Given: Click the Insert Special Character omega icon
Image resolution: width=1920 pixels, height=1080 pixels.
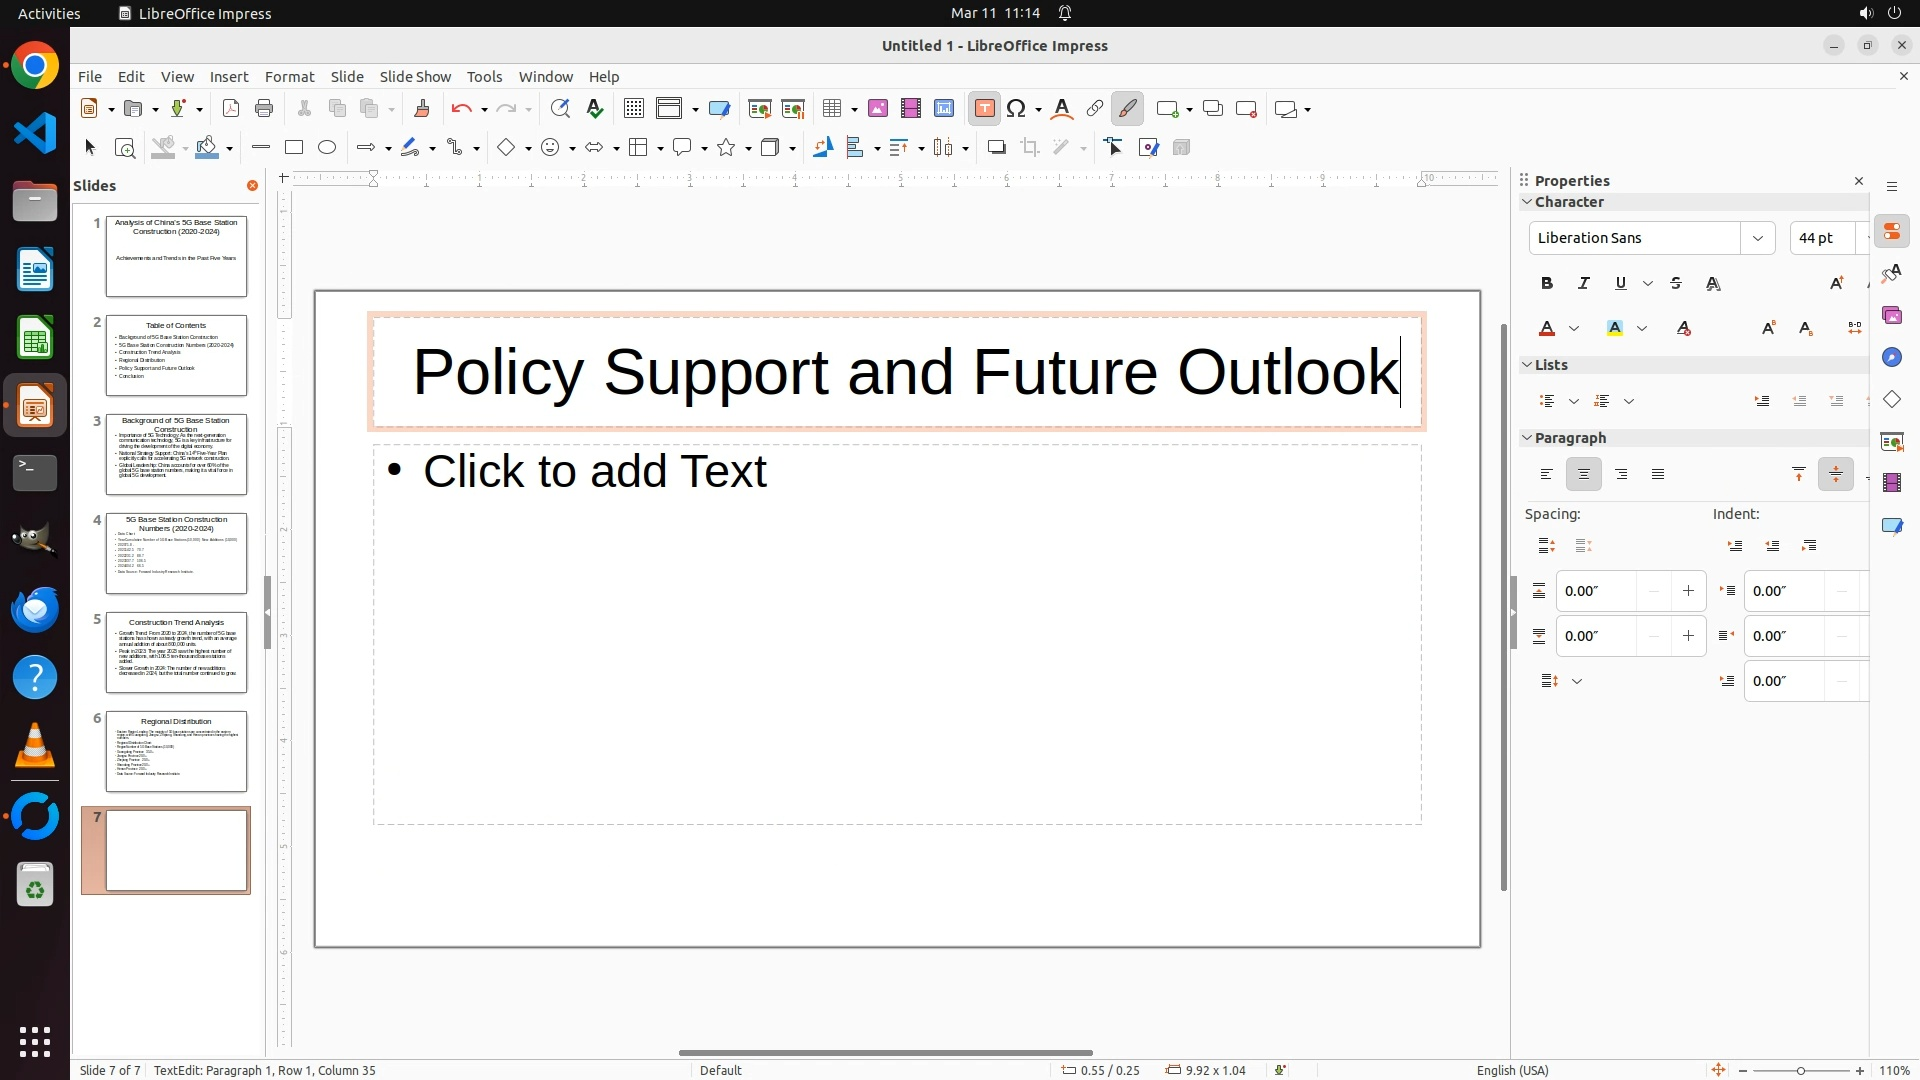Looking at the screenshot, I should tap(1017, 109).
